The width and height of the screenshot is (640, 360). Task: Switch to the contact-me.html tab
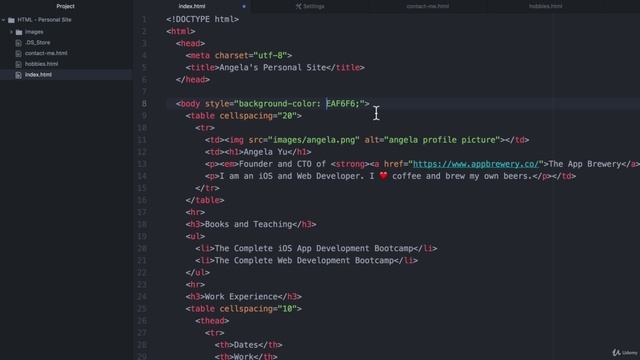[x=427, y=6]
